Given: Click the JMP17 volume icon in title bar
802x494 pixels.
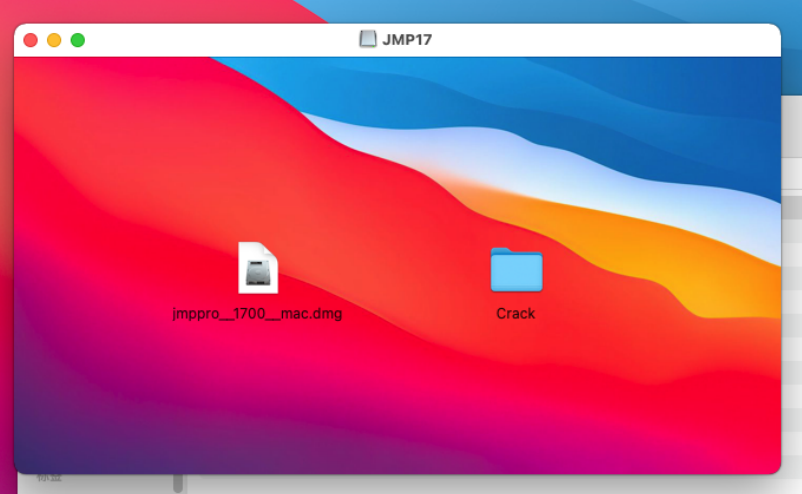Looking at the screenshot, I should coord(368,39).
